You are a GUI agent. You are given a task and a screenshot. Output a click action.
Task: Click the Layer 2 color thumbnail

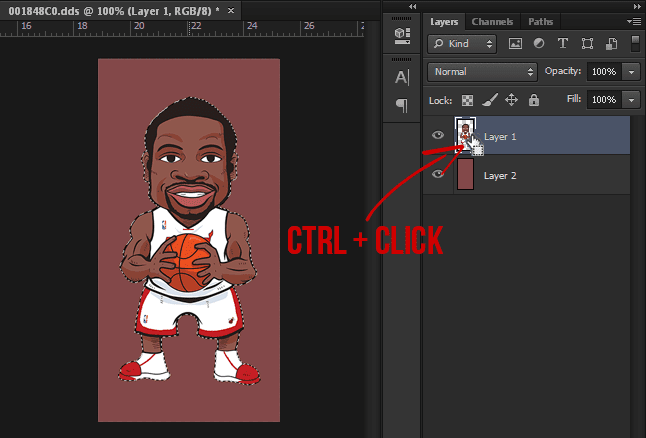[x=466, y=174]
